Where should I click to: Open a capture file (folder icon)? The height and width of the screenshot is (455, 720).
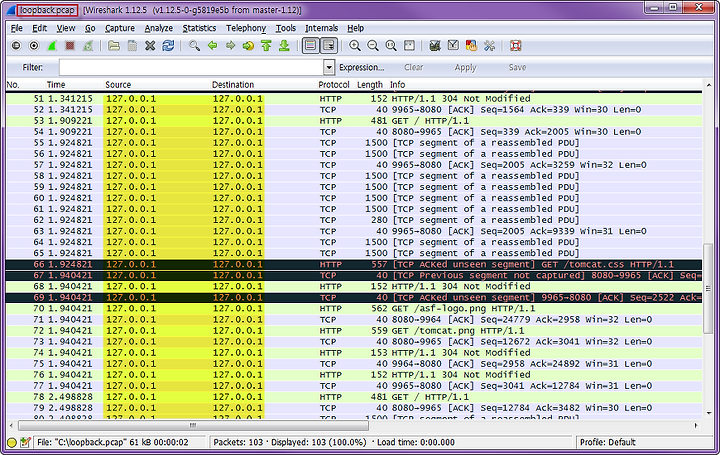click(x=114, y=45)
